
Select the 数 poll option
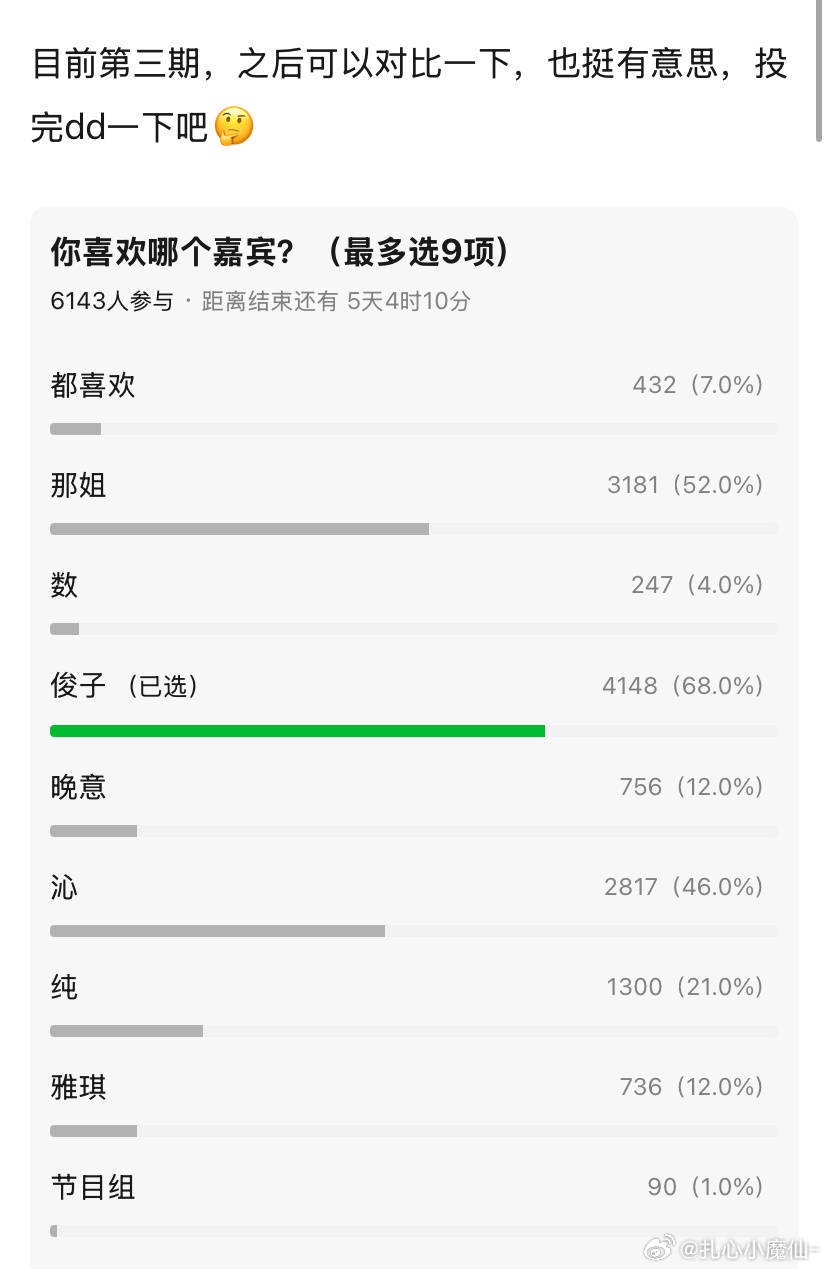tap(414, 599)
